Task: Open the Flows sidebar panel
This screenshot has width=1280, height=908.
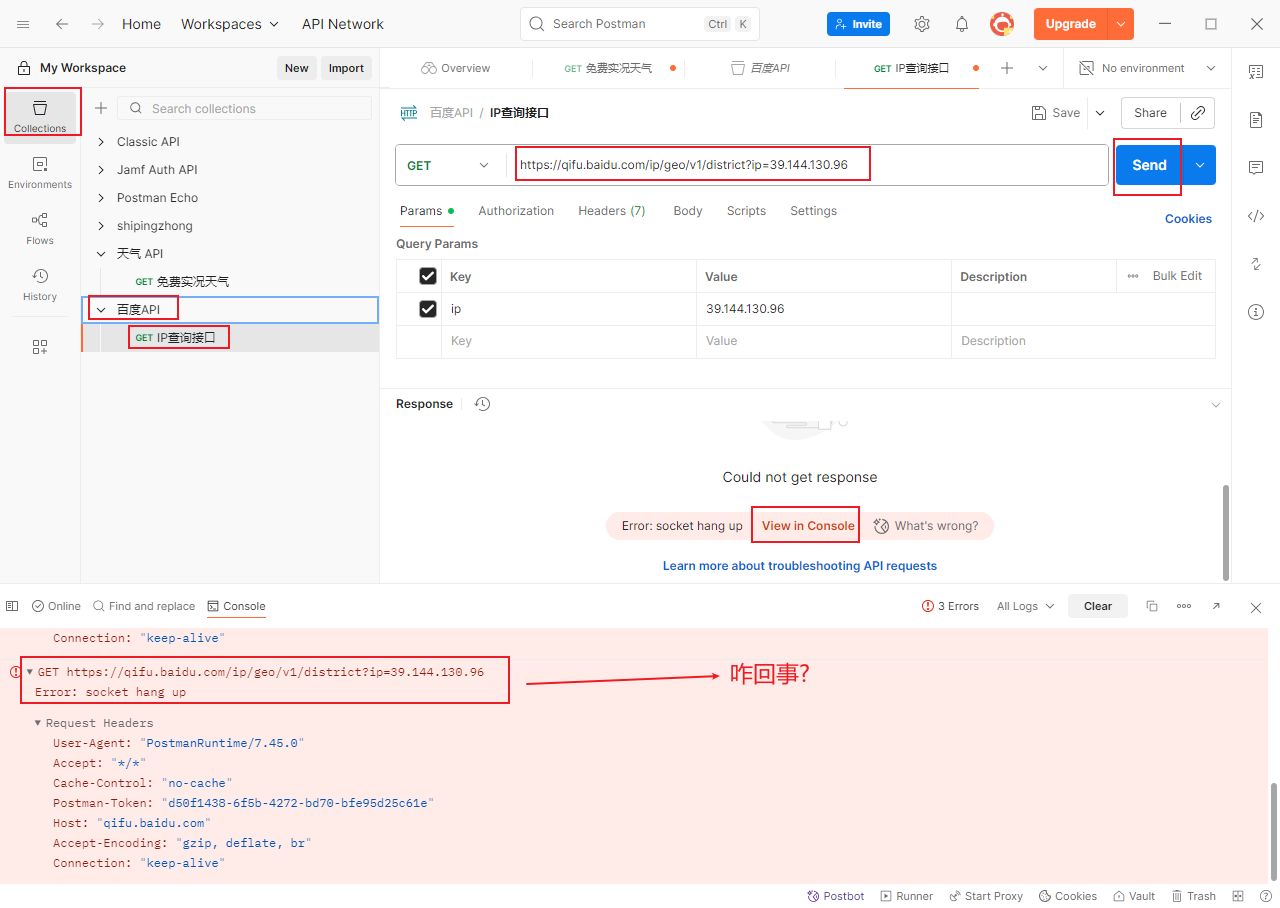Action: coord(40,228)
